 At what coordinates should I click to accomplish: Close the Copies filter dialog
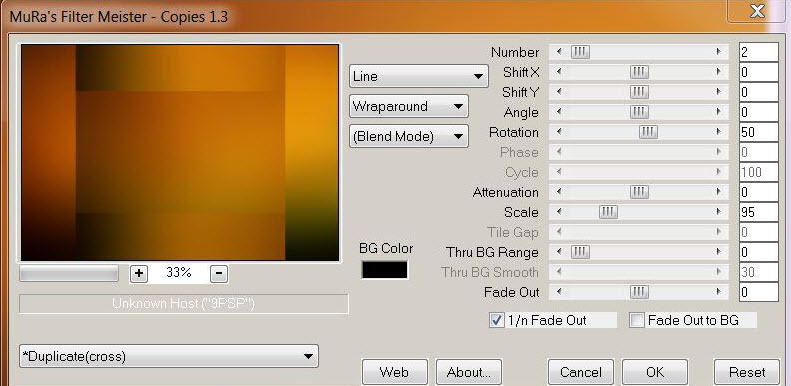click(x=756, y=11)
